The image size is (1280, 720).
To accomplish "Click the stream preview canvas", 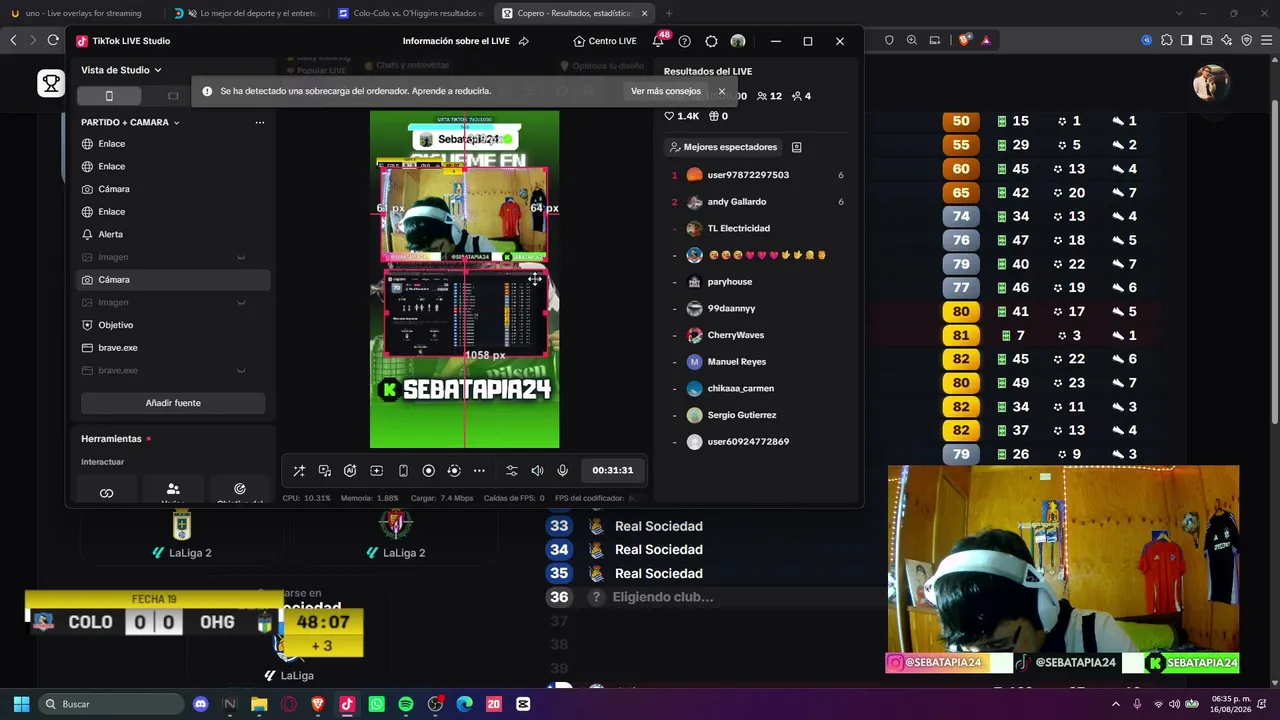I will pyautogui.click(x=465, y=279).
